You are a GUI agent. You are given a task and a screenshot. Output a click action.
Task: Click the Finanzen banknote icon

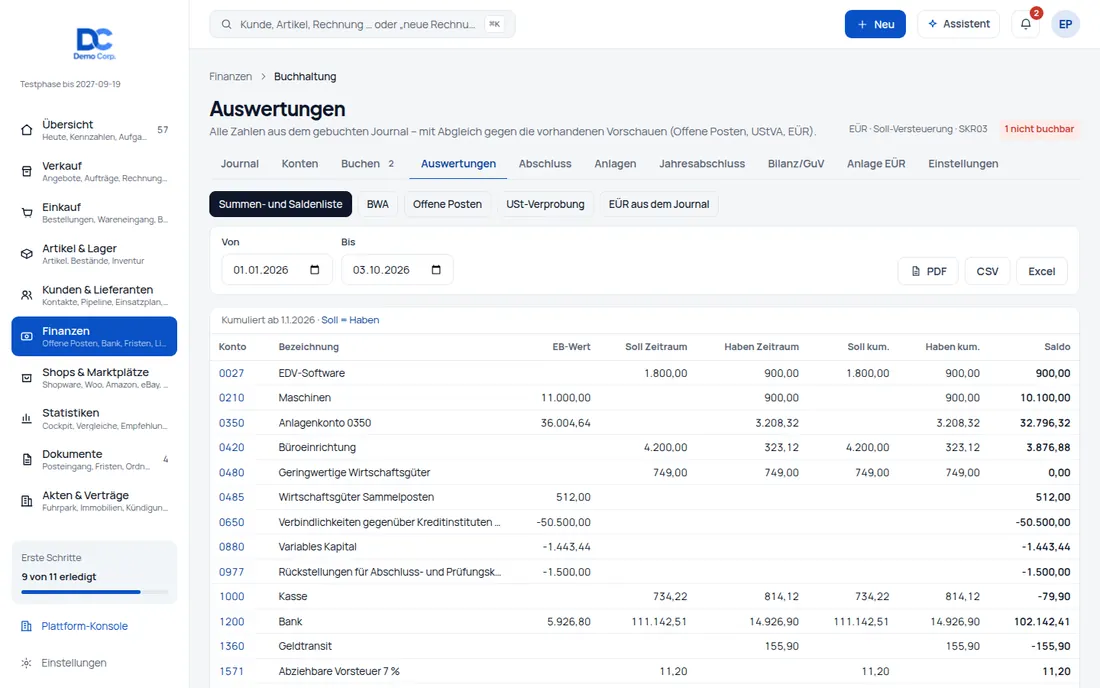(27, 337)
